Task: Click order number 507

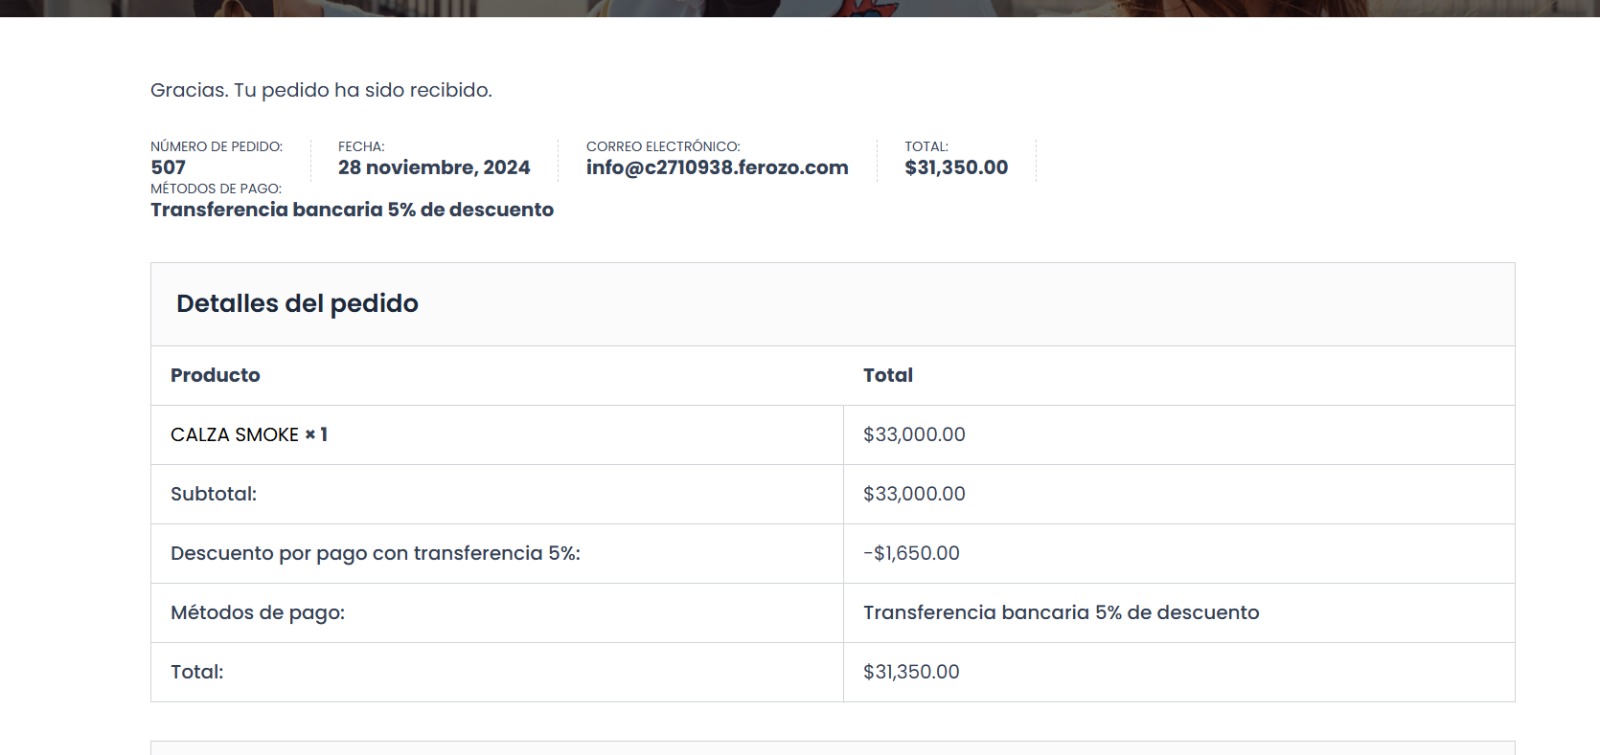Action: 168,168
